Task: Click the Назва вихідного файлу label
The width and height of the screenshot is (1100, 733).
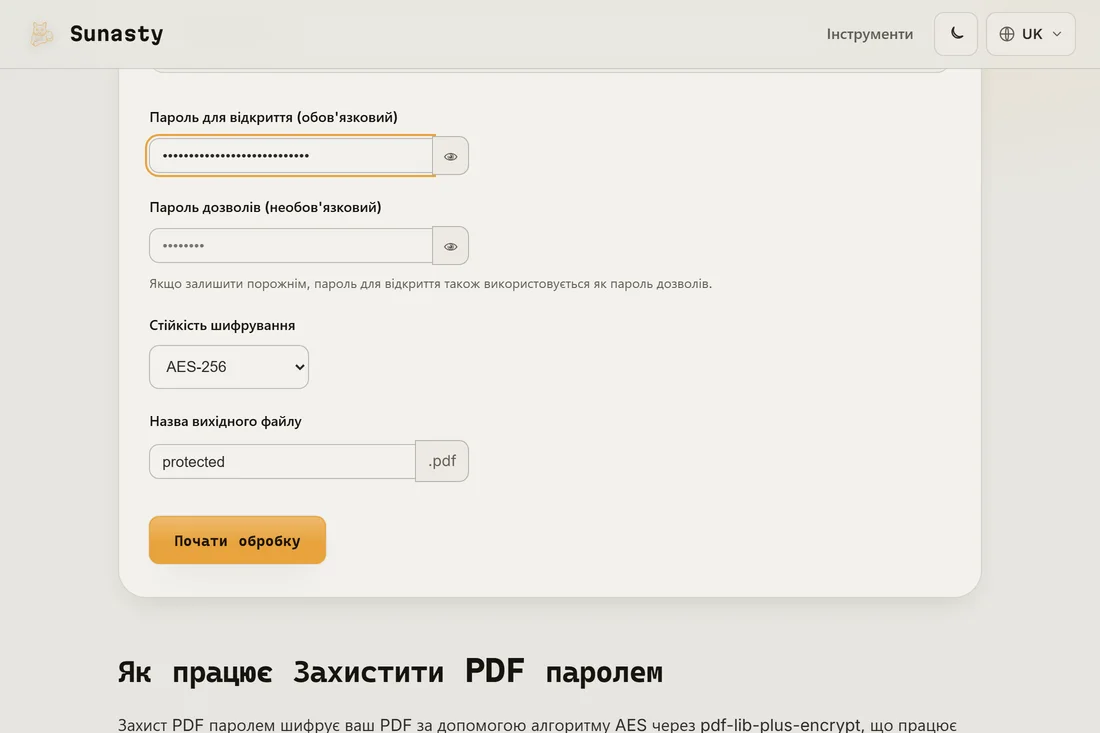Action: pos(225,421)
